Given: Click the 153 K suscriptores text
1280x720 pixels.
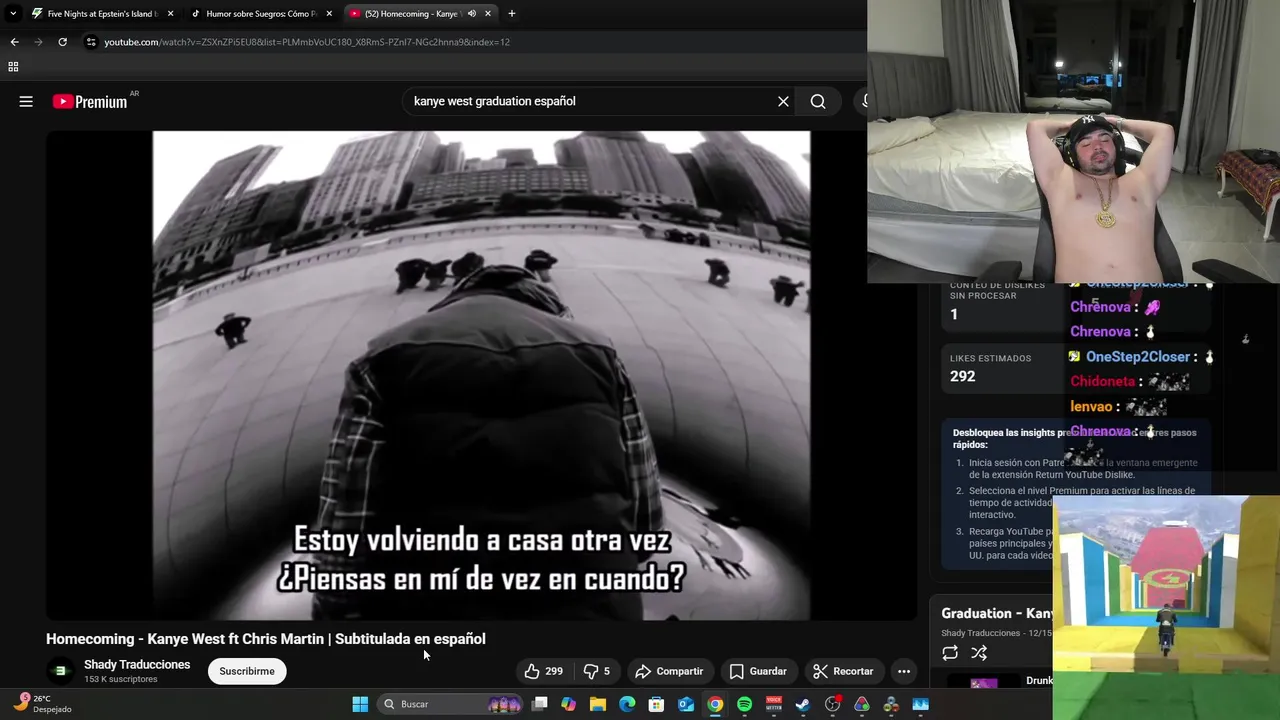Looking at the screenshot, I should [x=121, y=679].
